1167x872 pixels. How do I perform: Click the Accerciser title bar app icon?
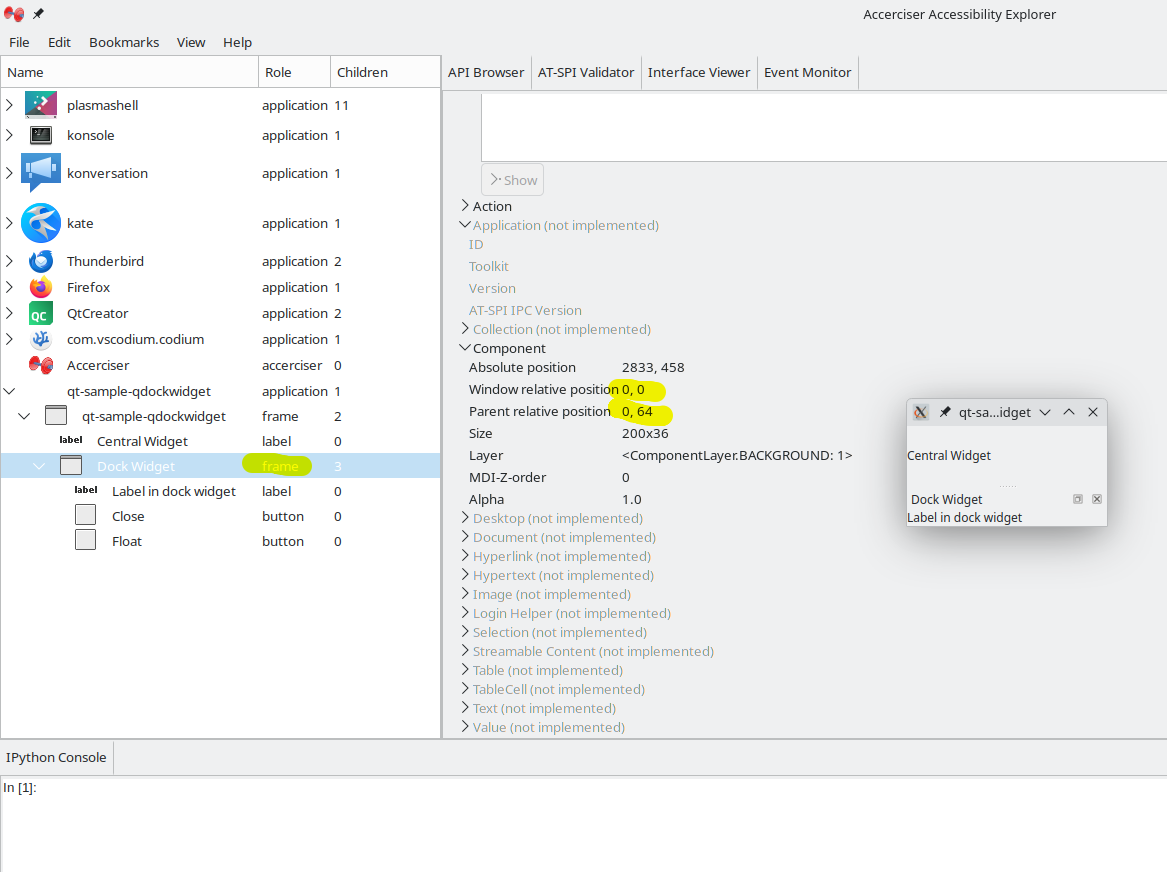[14, 13]
